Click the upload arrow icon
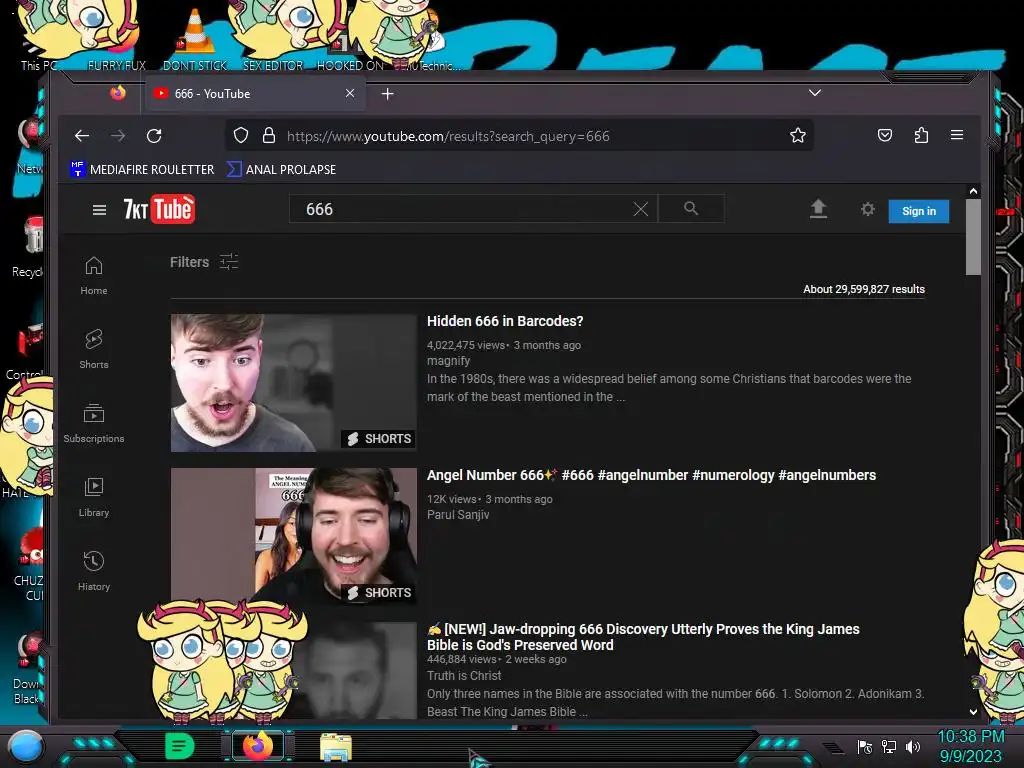Screen dimensions: 1024x768 click(818, 208)
